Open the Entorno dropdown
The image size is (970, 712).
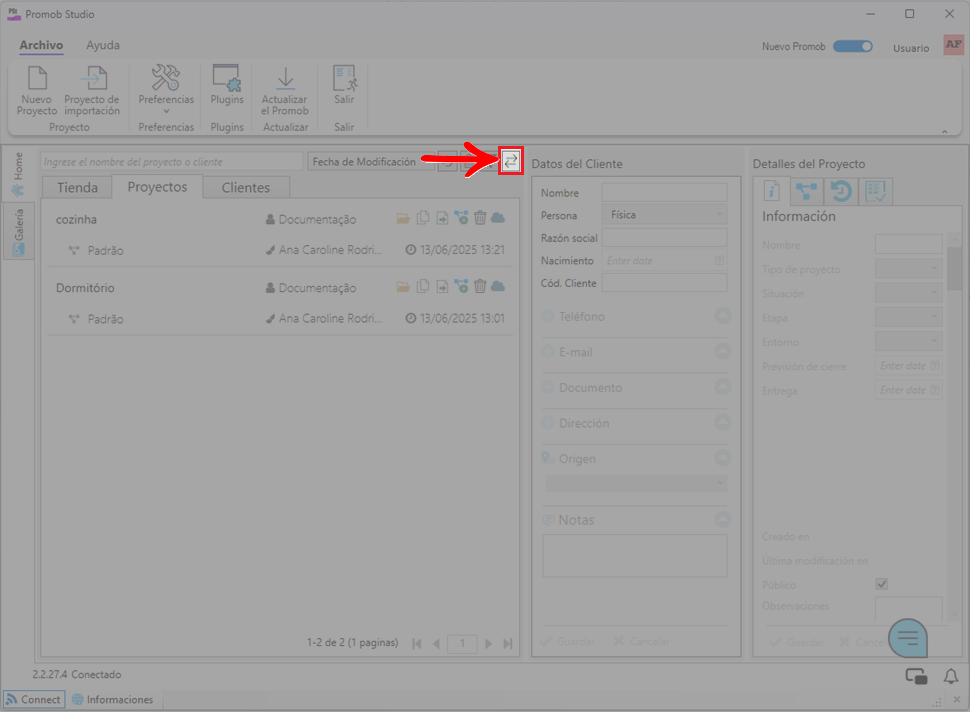point(908,341)
